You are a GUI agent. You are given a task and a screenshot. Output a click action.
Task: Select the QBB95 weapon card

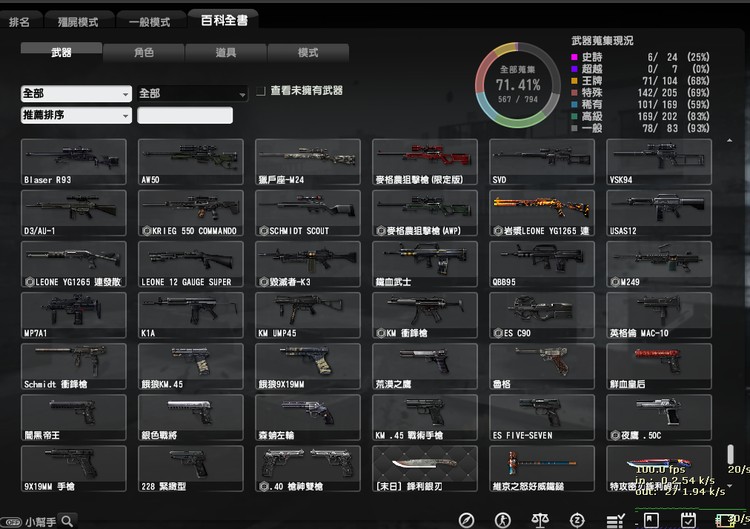coord(542,264)
